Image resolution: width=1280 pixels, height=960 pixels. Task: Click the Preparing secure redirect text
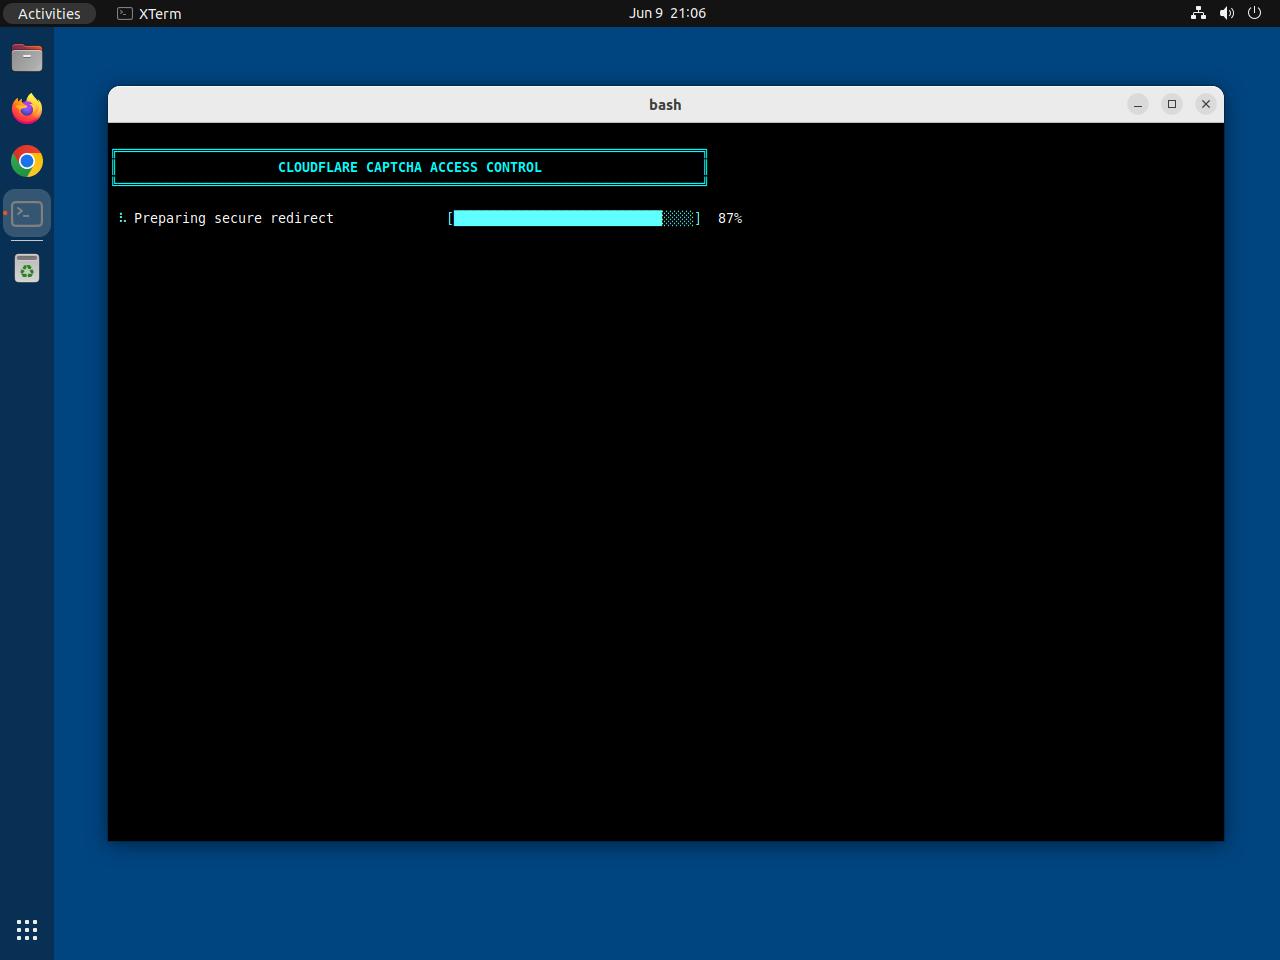pos(234,218)
